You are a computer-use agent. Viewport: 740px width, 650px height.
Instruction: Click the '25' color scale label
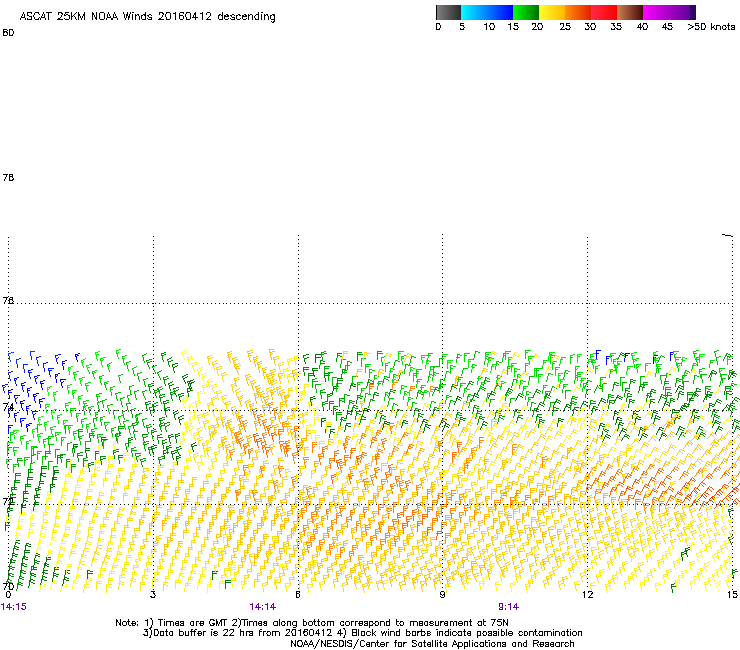coord(565,27)
